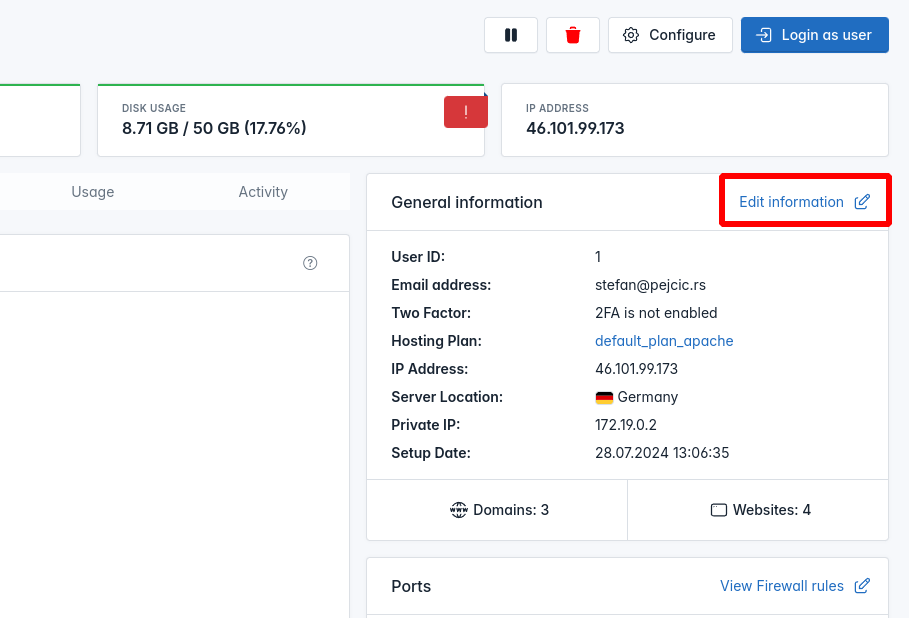The width and height of the screenshot is (909, 618).
Task: Select the IP Address card at top
Action: coord(694,120)
